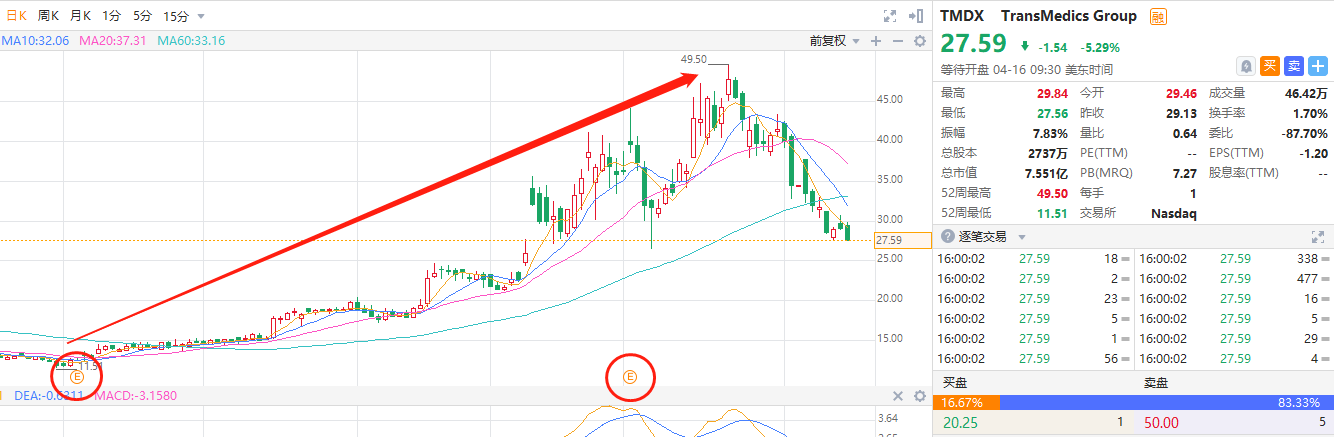The height and width of the screenshot is (437, 1334).
Task: Click the 交易所 value Nasdaq
Action: (x=1174, y=214)
